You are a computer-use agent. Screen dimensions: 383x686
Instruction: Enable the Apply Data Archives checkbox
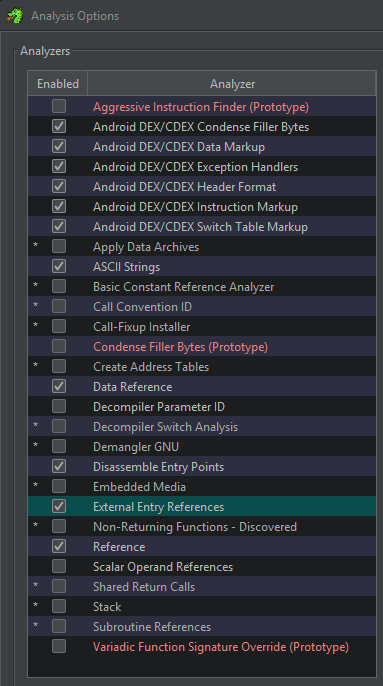pos(59,246)
